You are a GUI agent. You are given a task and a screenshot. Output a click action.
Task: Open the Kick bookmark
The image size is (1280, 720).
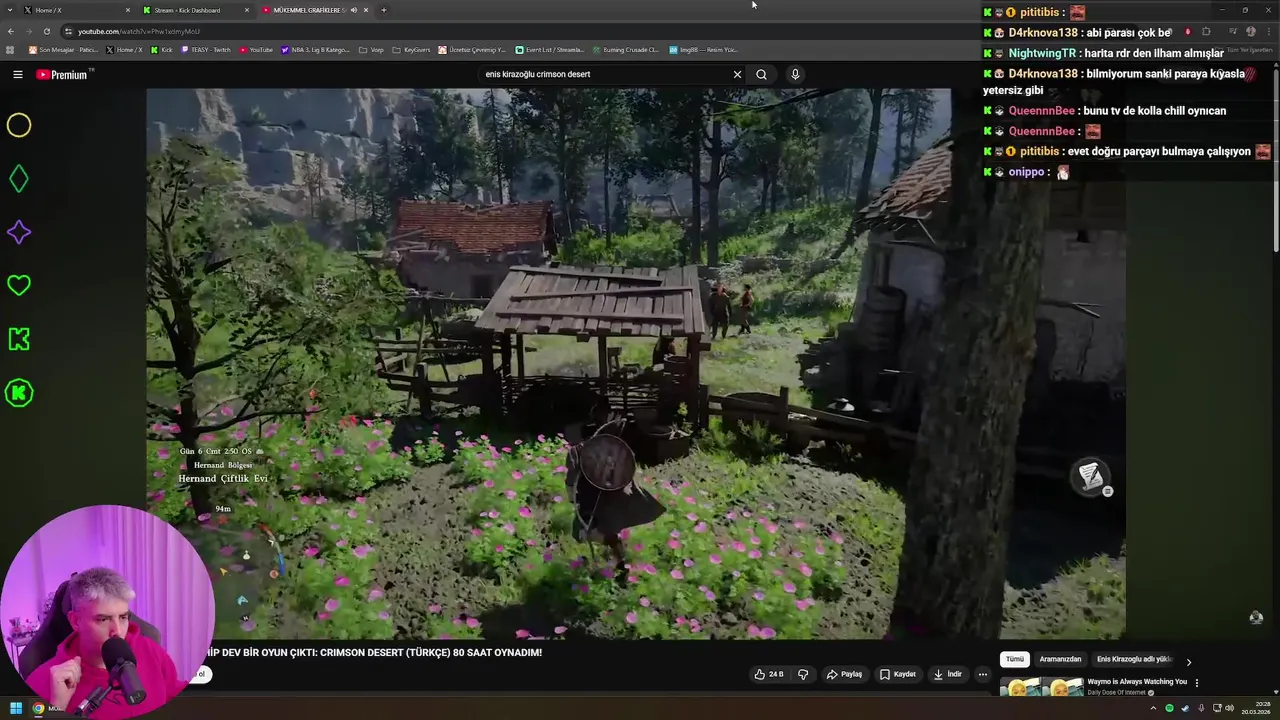click(161, 49)
